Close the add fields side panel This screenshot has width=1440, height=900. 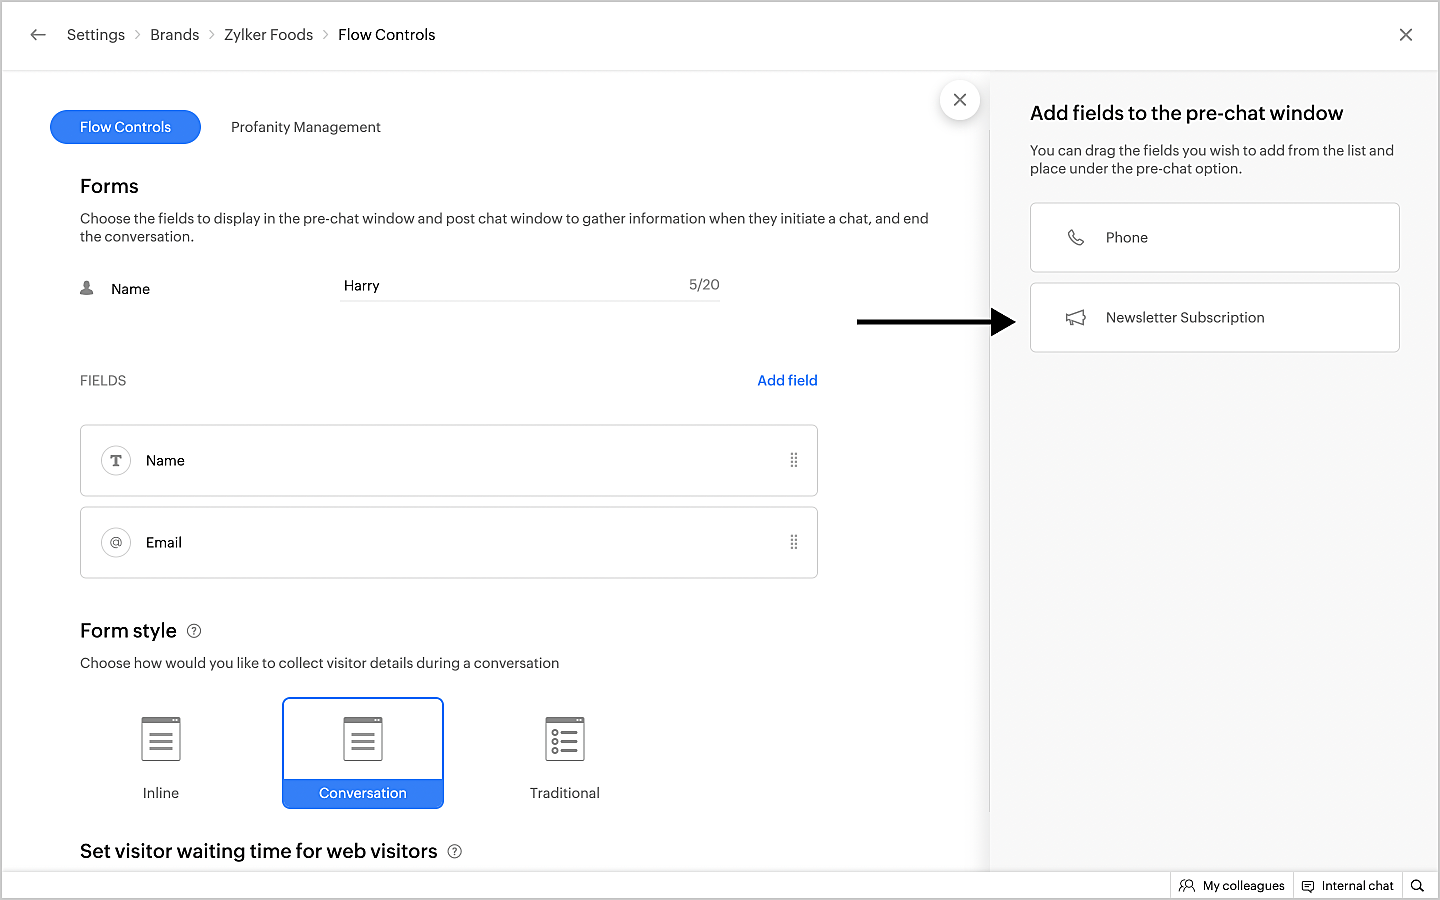tap(959, 100)
